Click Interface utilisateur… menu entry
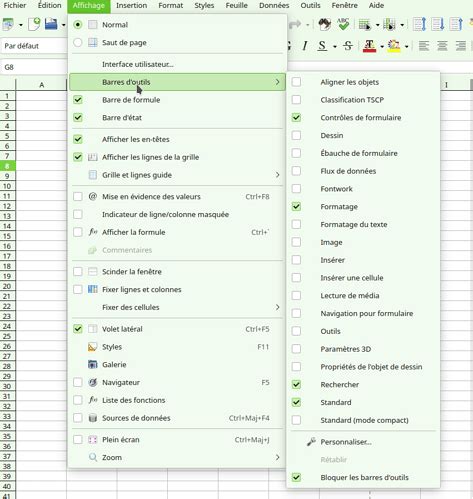Image resolution: width=473 pixels, height=499 pixels. tap(177, 64)
